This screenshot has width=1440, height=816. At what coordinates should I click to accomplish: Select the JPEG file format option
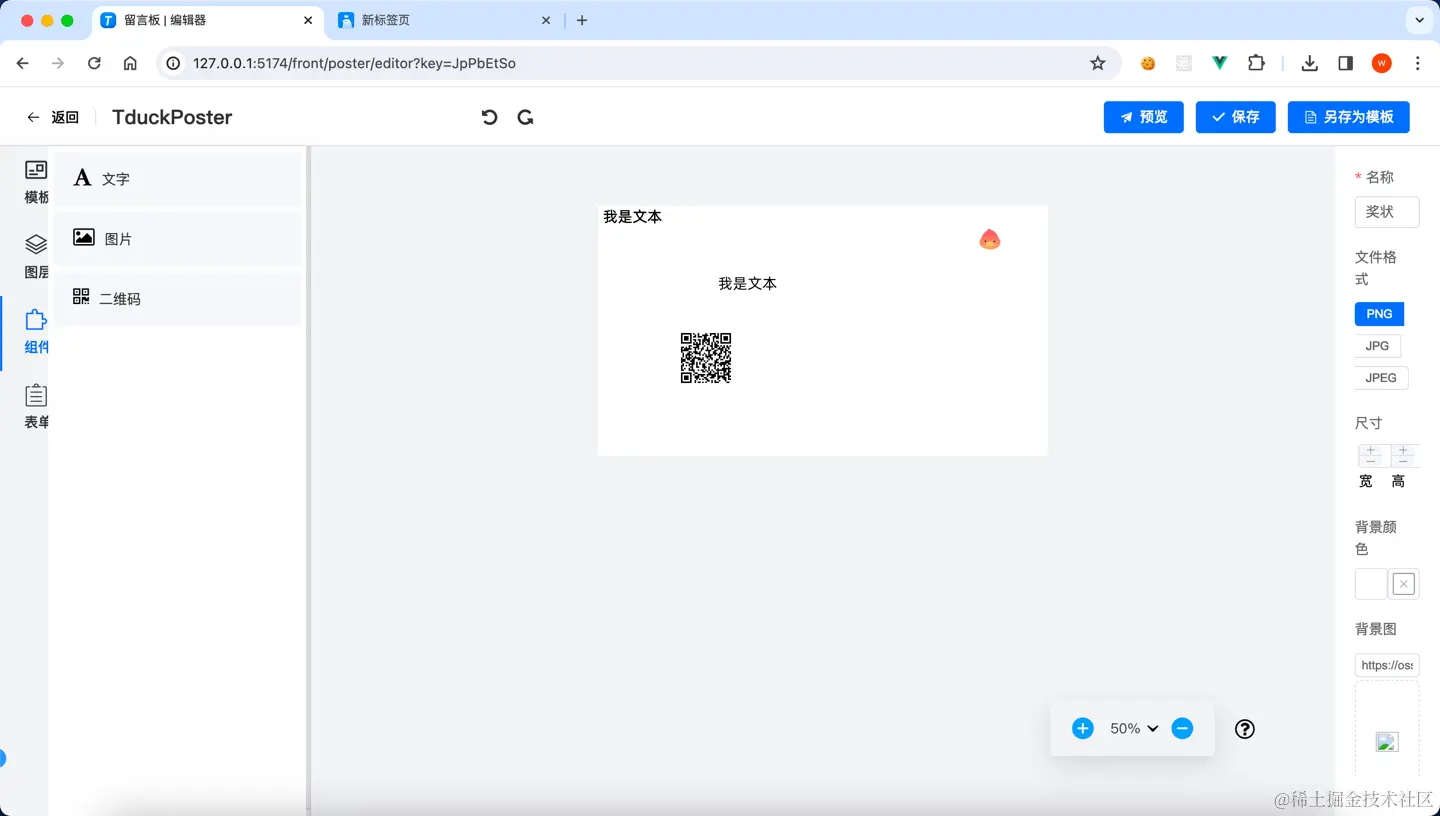coord(1380,377)
